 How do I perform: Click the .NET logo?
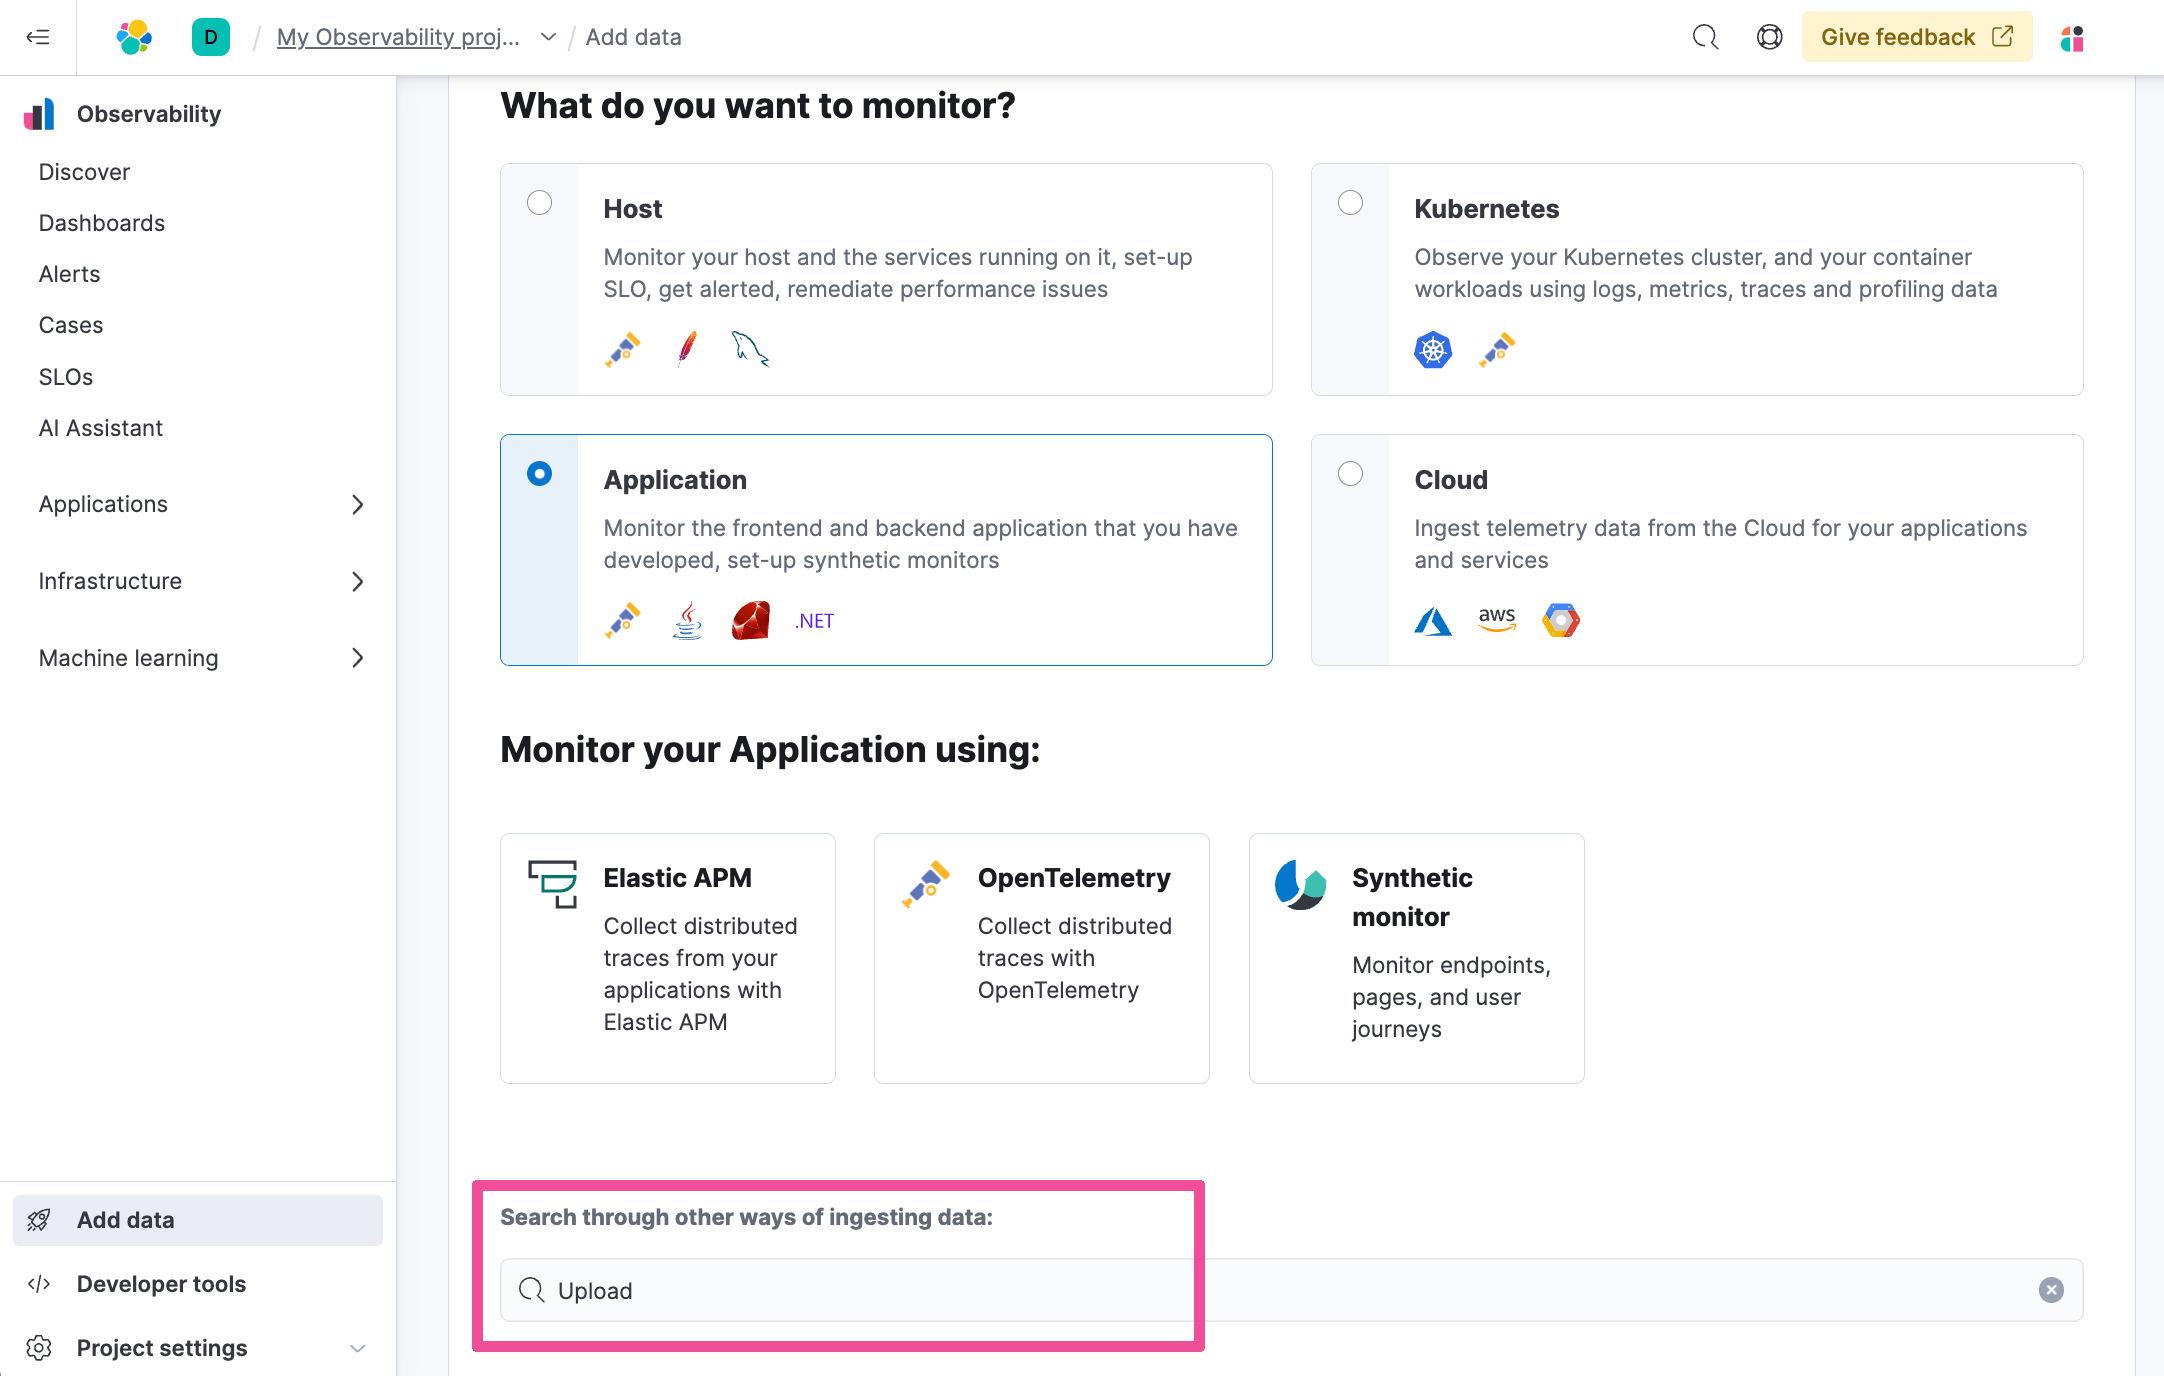815,621
